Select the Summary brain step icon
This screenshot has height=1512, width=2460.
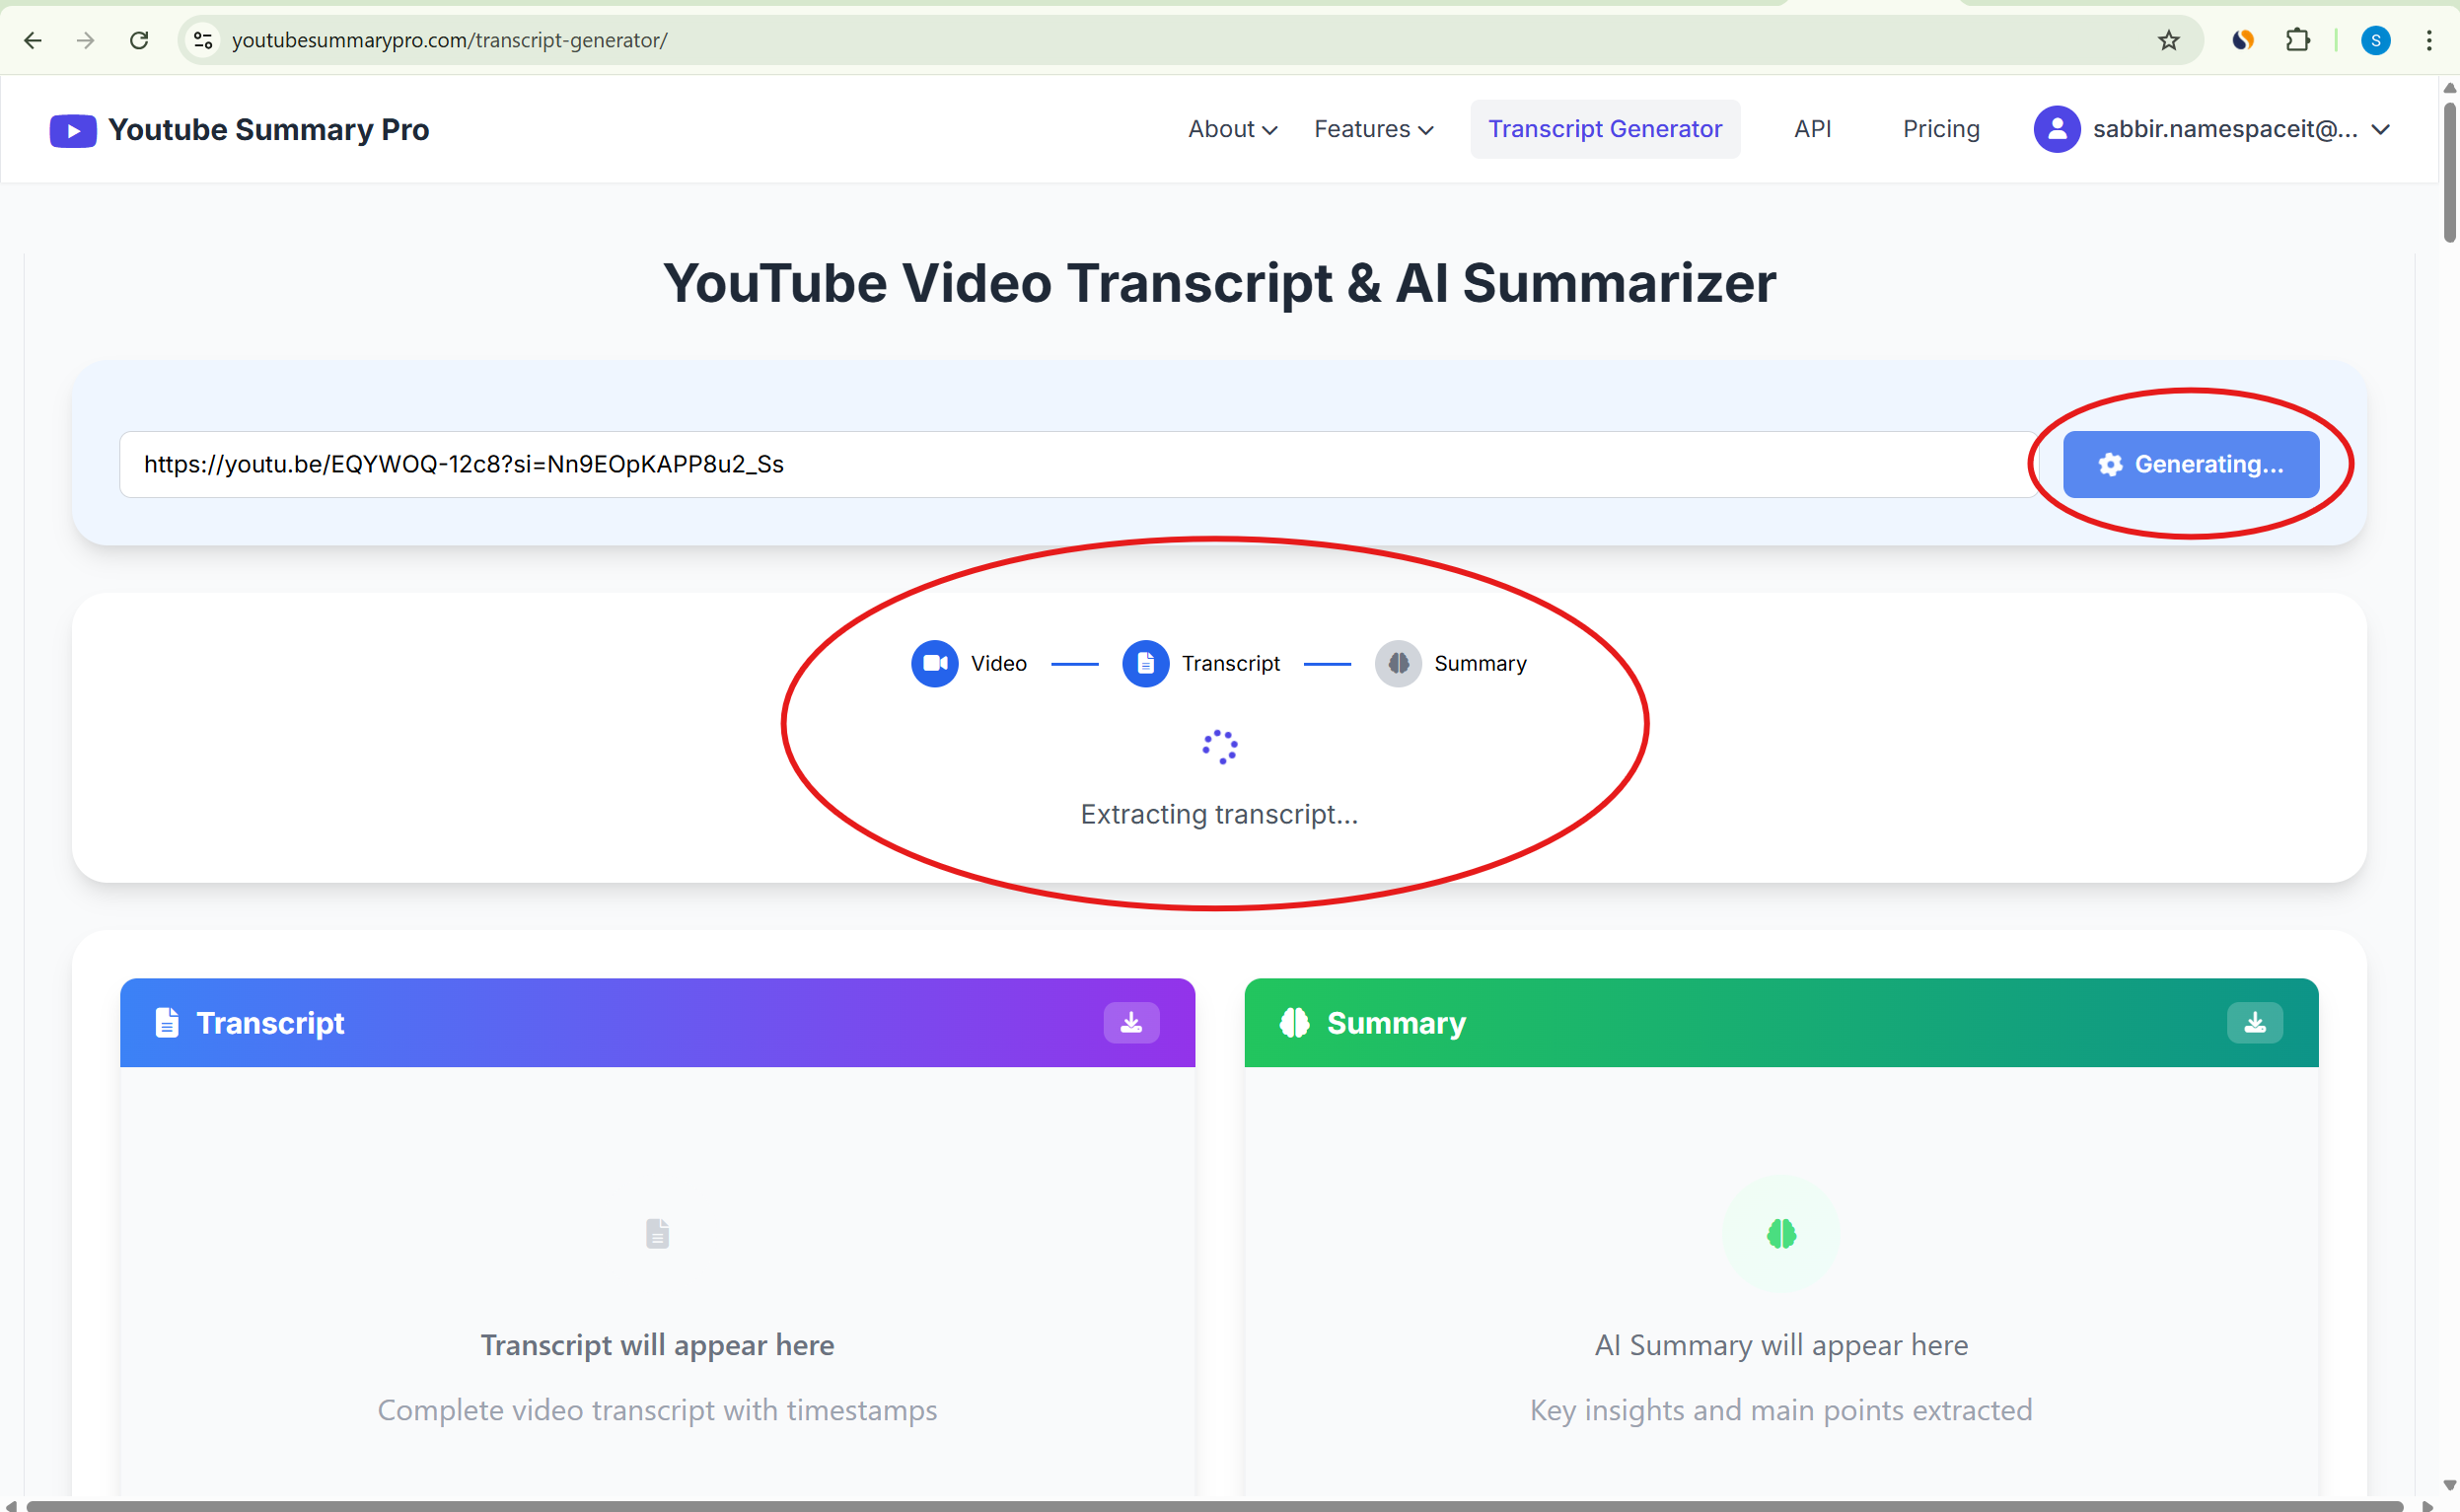(x=1397, y=663)
